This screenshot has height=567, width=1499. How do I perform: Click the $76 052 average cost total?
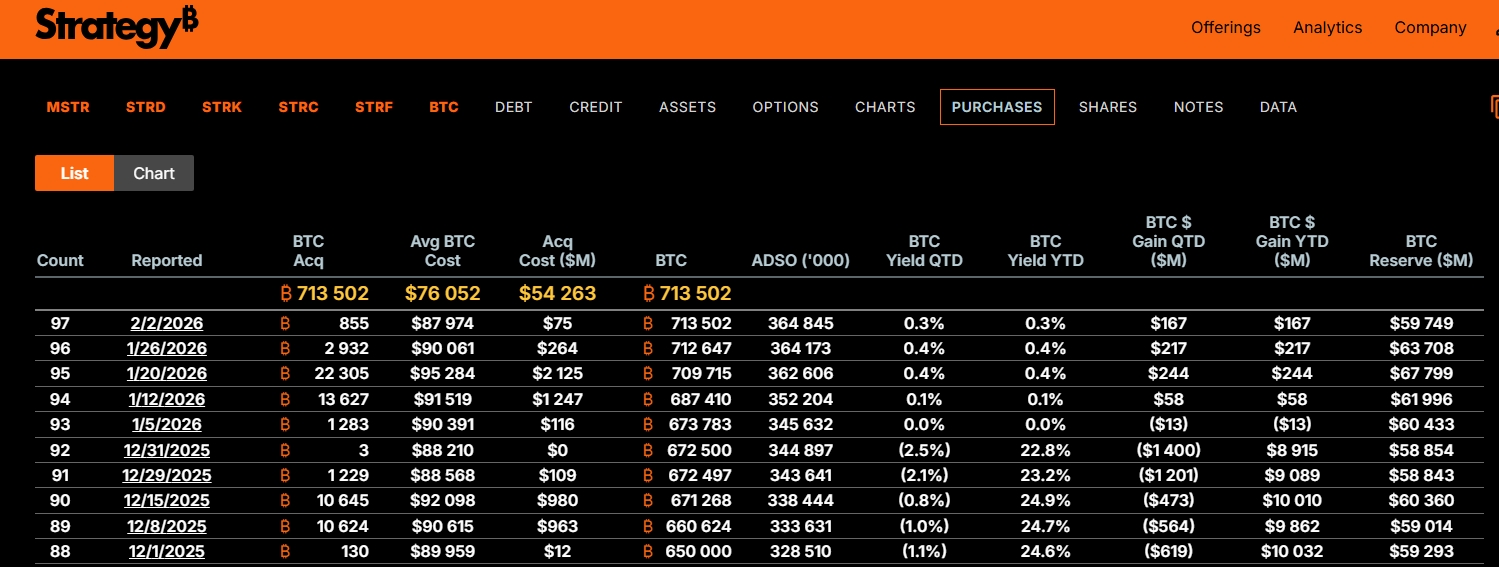(x=442, y=293)
